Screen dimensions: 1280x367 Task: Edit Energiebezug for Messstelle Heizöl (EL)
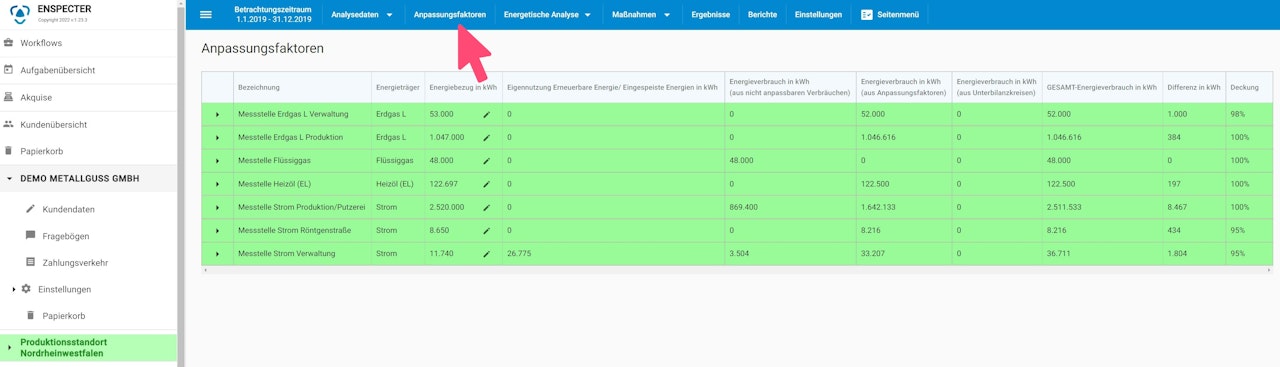[x=487, y=184]
